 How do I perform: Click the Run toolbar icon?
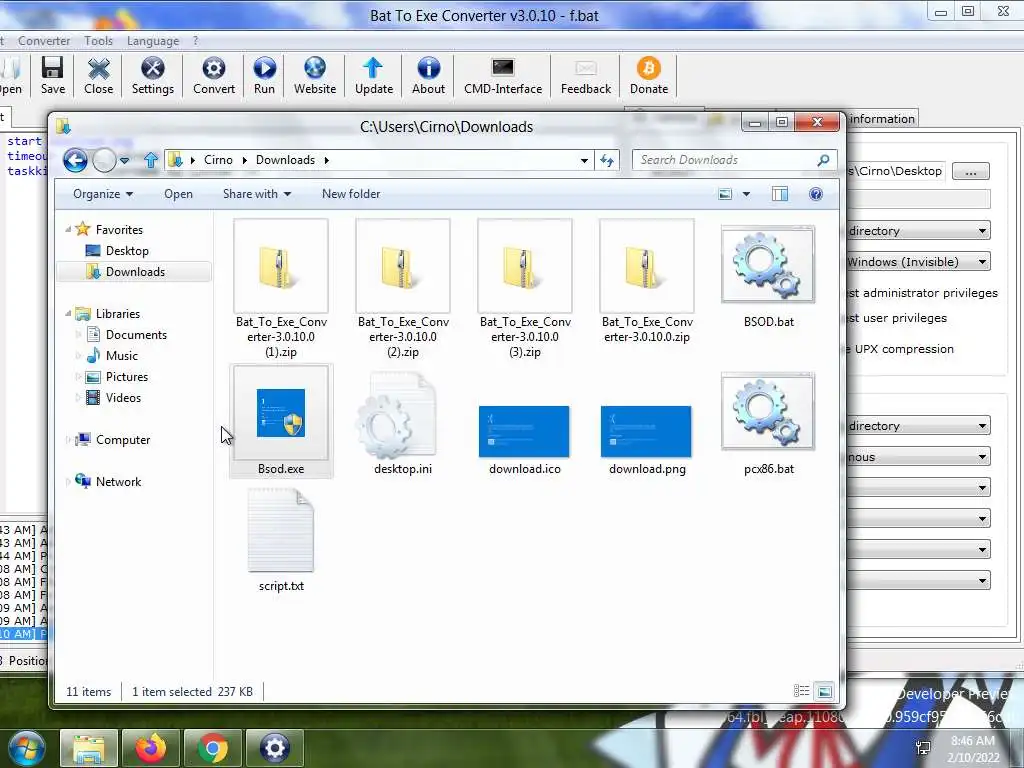click(264, 76)
